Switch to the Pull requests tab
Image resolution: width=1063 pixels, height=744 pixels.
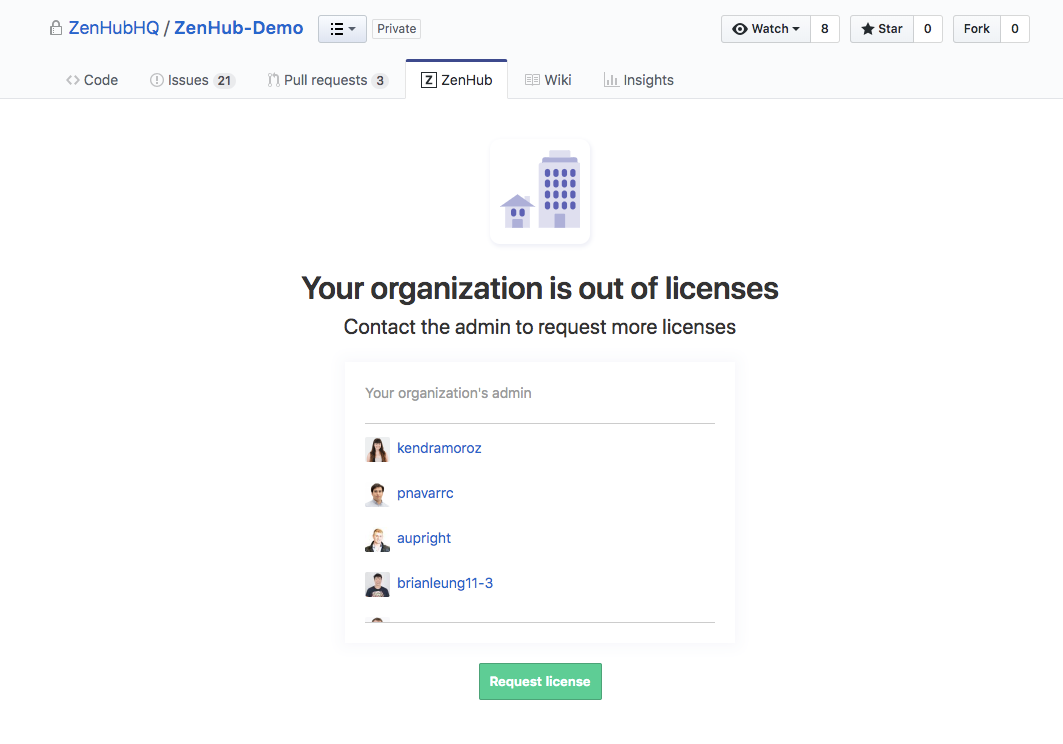coord(327,80)
